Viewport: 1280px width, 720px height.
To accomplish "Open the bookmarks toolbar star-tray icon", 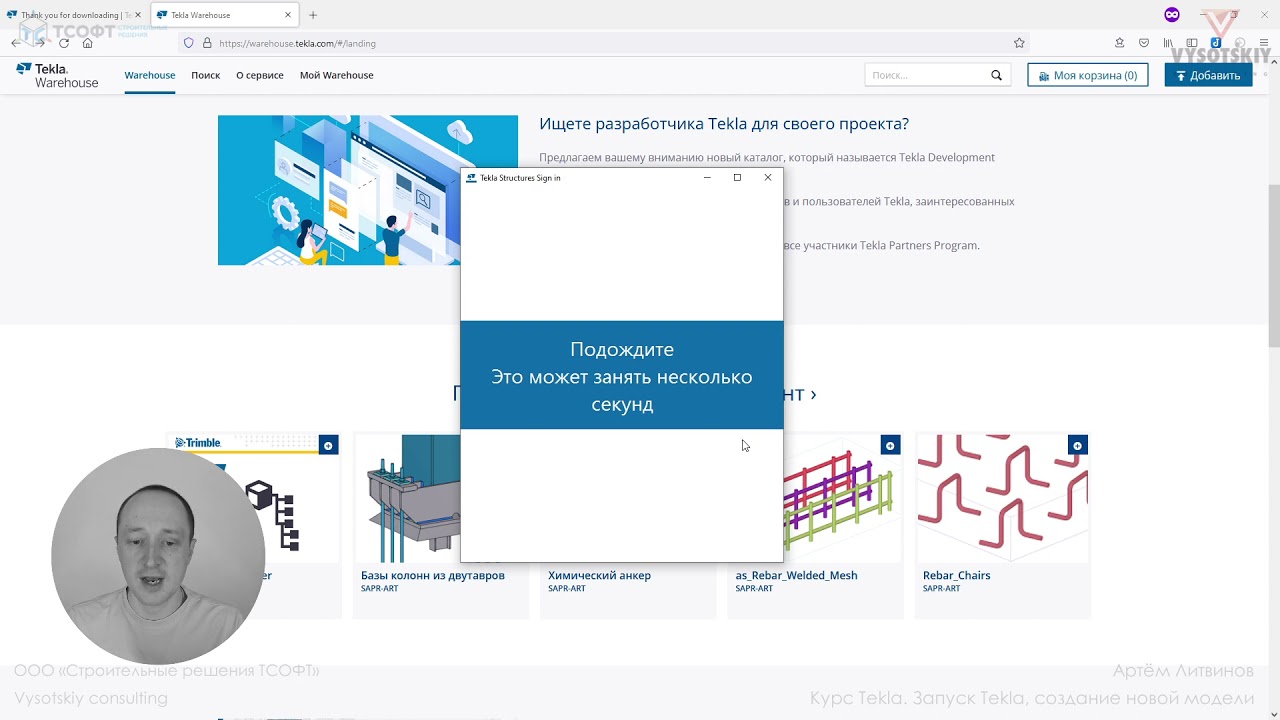I will pyautogui.click(x=1119, y=43).
